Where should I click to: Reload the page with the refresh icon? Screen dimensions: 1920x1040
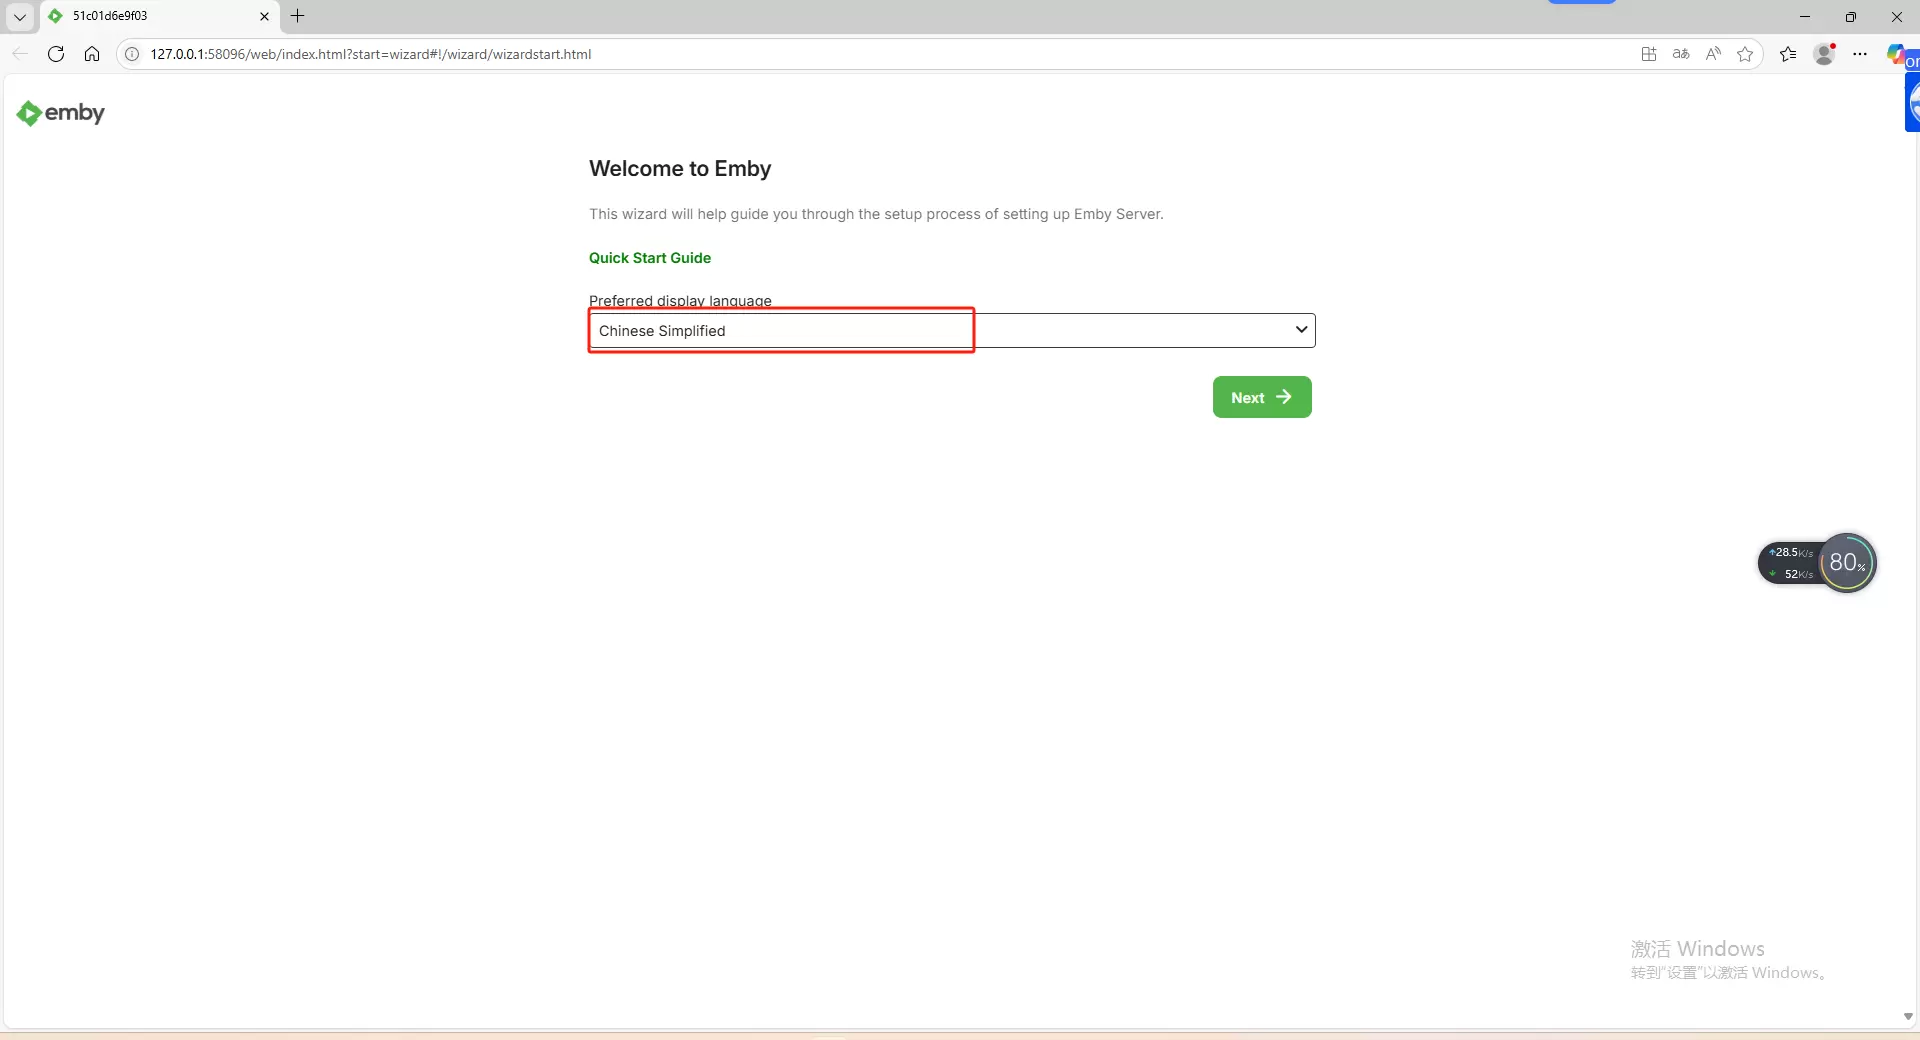pyautogui.click(x=56, y=54)
